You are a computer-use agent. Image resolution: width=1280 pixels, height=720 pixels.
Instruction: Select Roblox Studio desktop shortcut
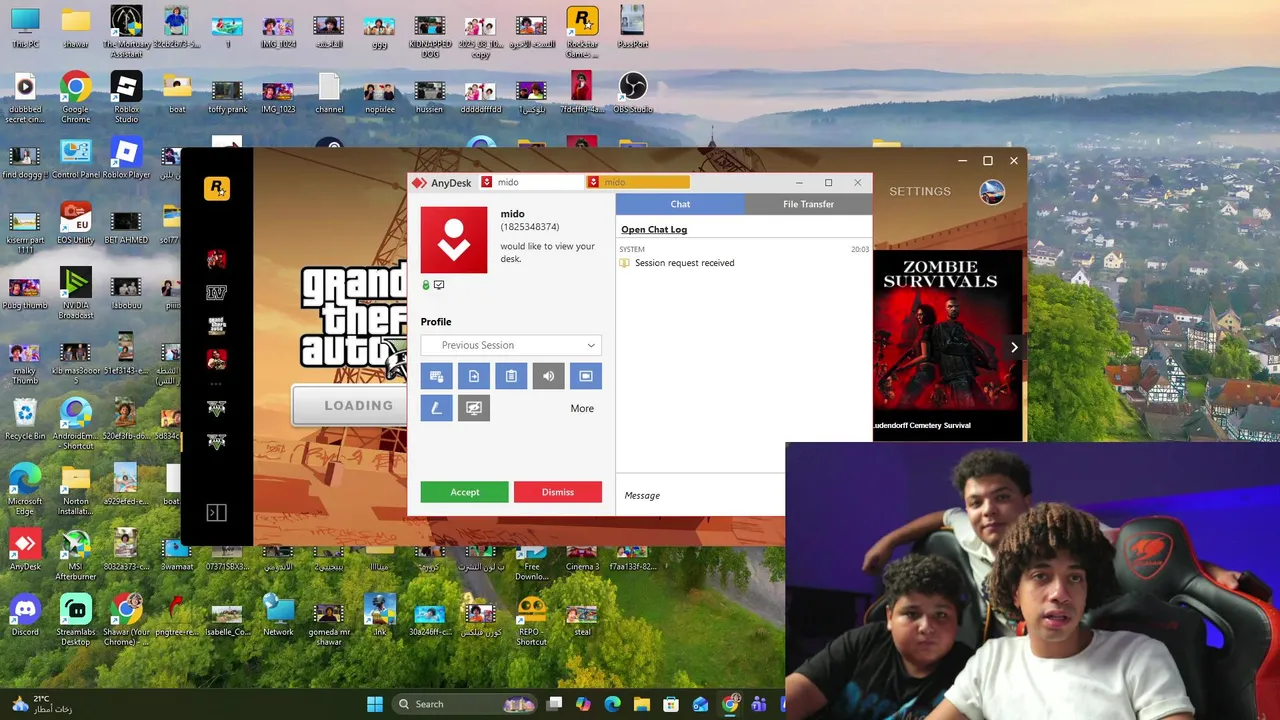126,98
